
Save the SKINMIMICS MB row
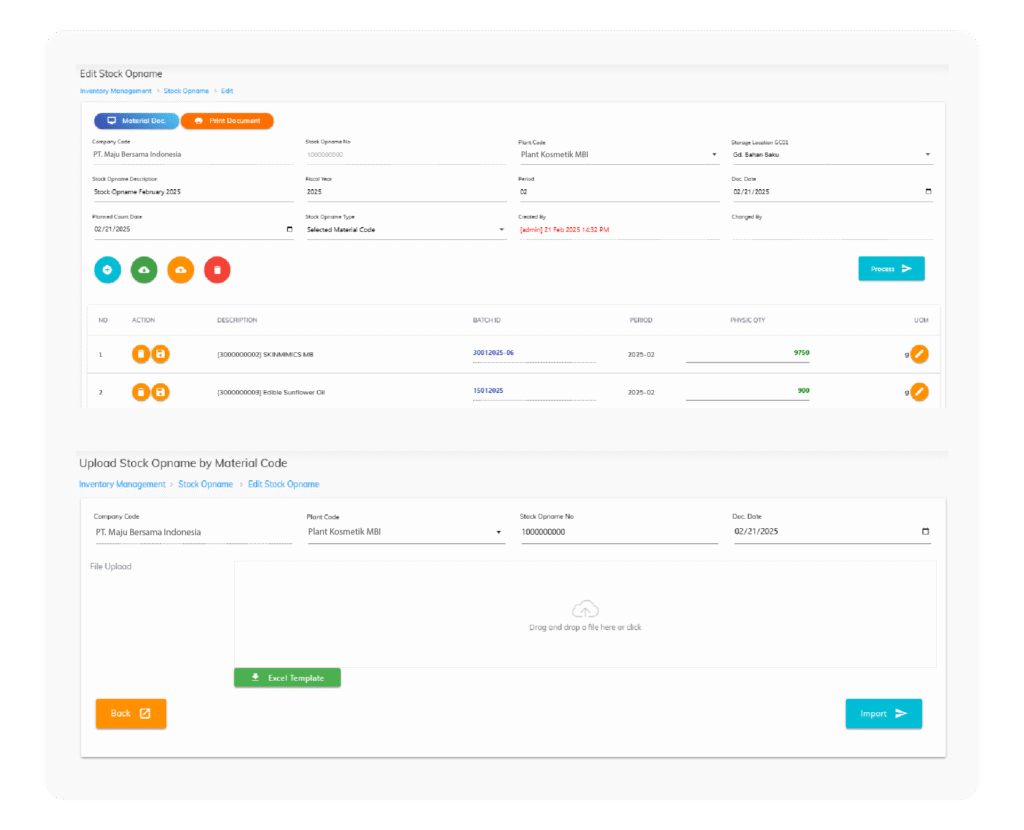(x=160, y=354)
